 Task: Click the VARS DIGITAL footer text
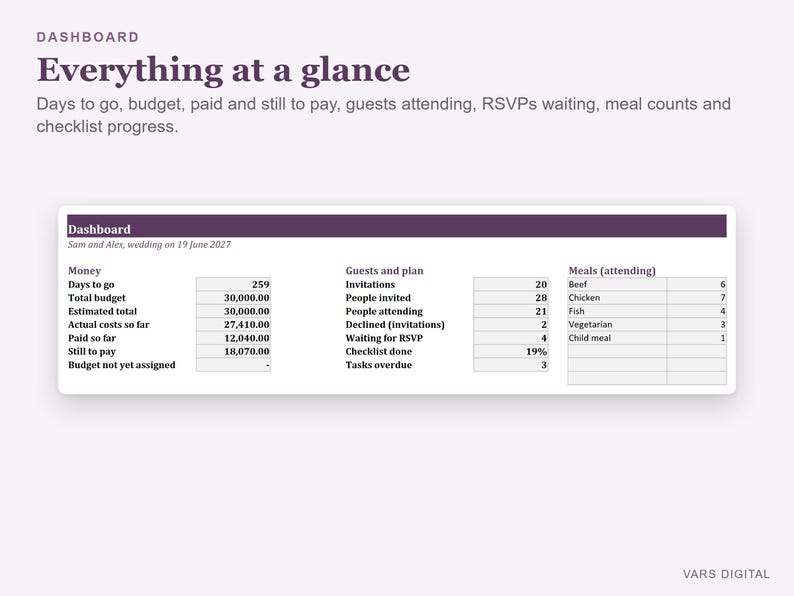(x=726, y=574)
